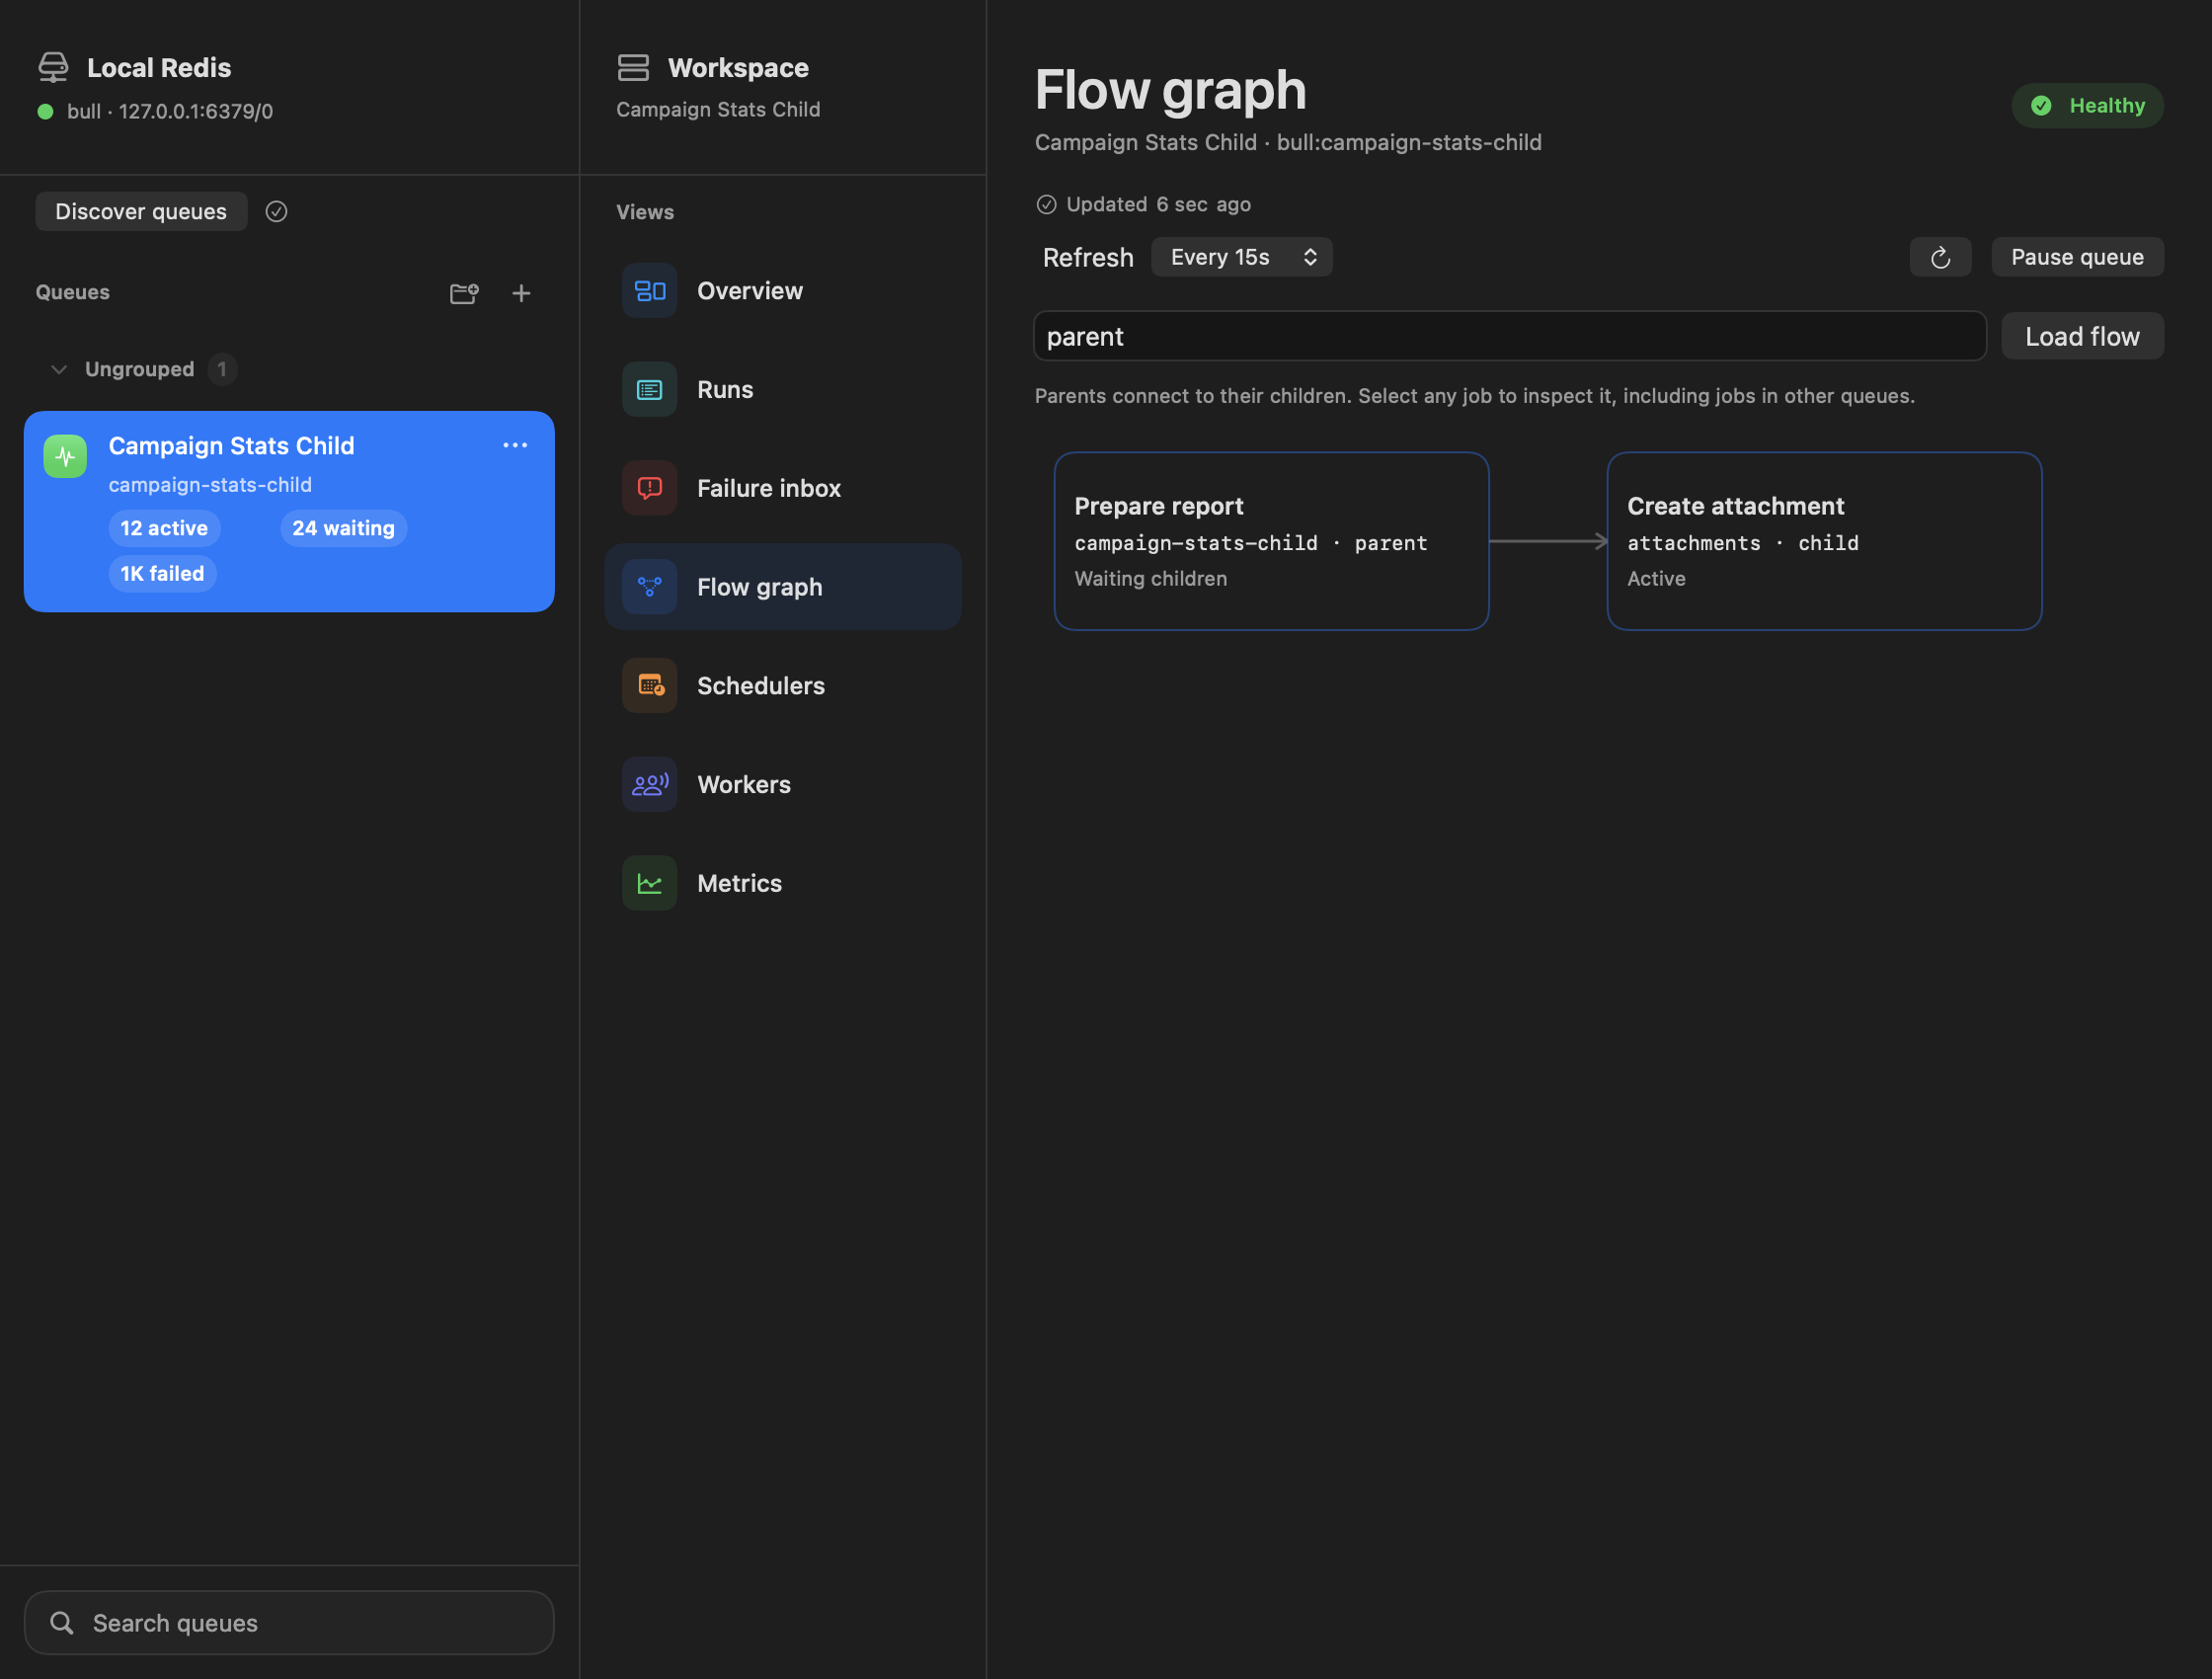Screen dimensions: 2212x1679
Task: Click the Runs list icon
Action: point(650,389)
